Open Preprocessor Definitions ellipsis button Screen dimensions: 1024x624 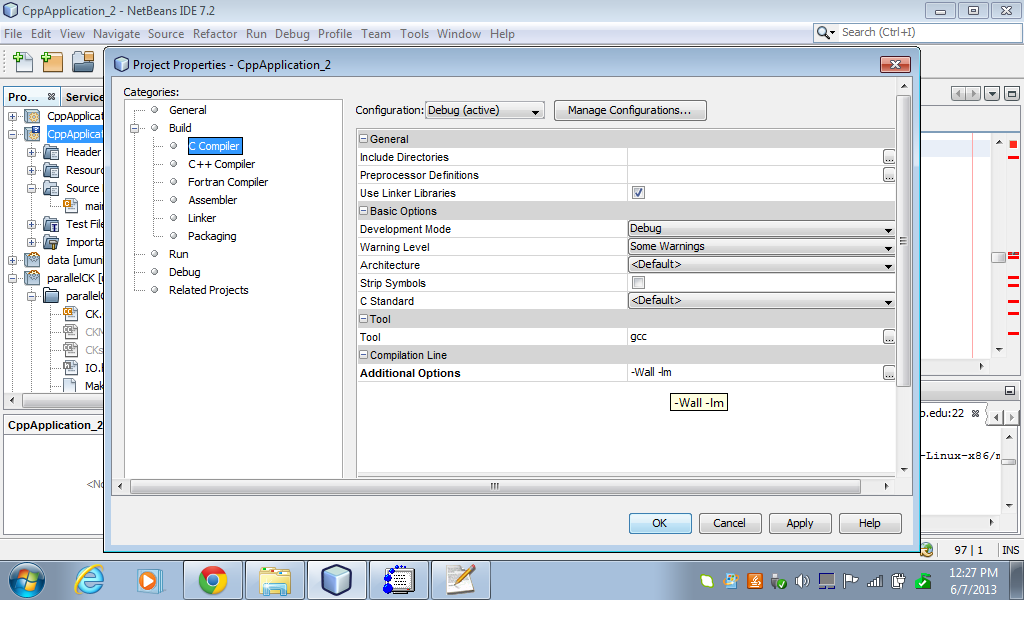click(889, 175)
